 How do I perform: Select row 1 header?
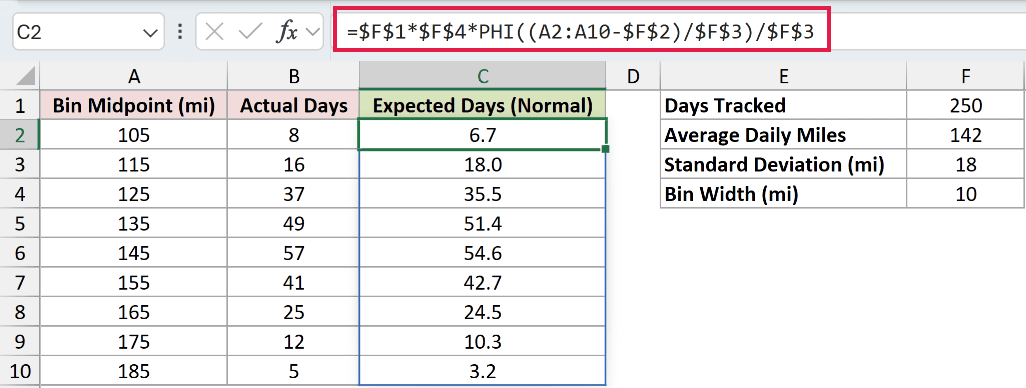20,105
